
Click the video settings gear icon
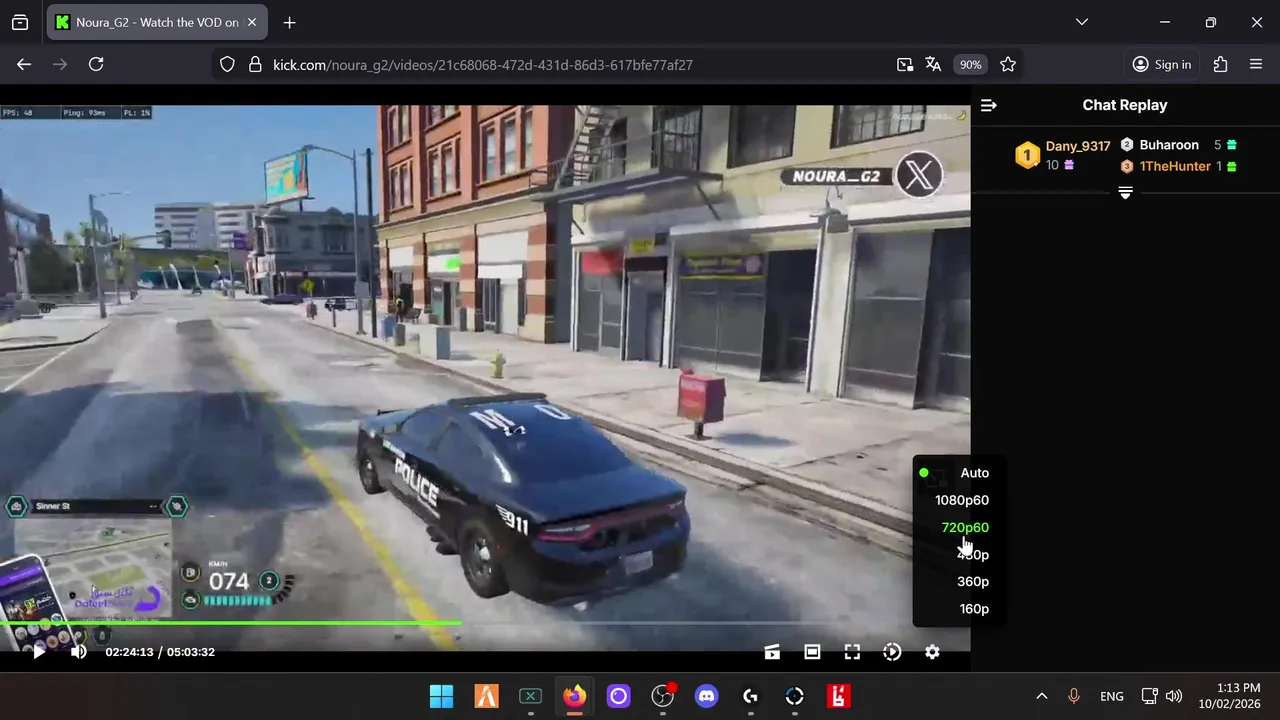[x=932, y=652]
